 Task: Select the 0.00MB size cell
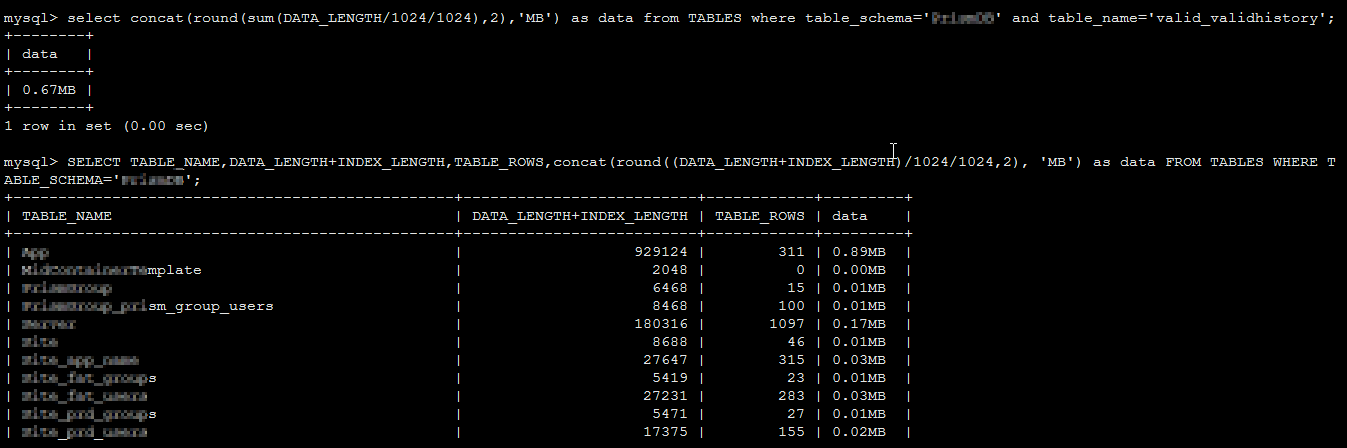point(858,270)
